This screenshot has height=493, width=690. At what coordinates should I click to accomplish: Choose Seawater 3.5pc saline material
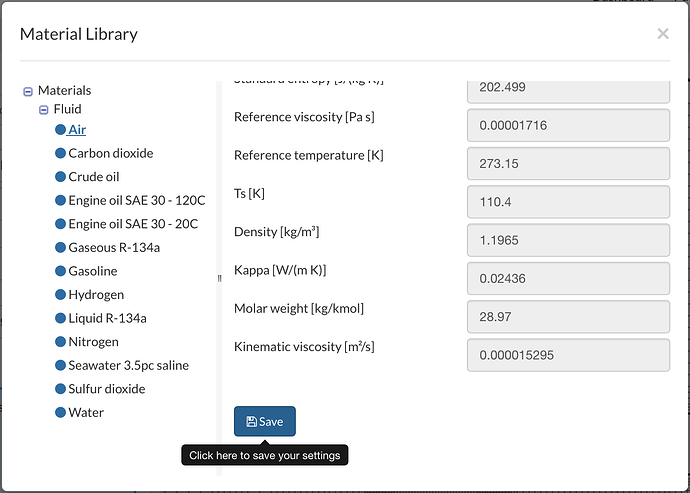pos(128,365)
